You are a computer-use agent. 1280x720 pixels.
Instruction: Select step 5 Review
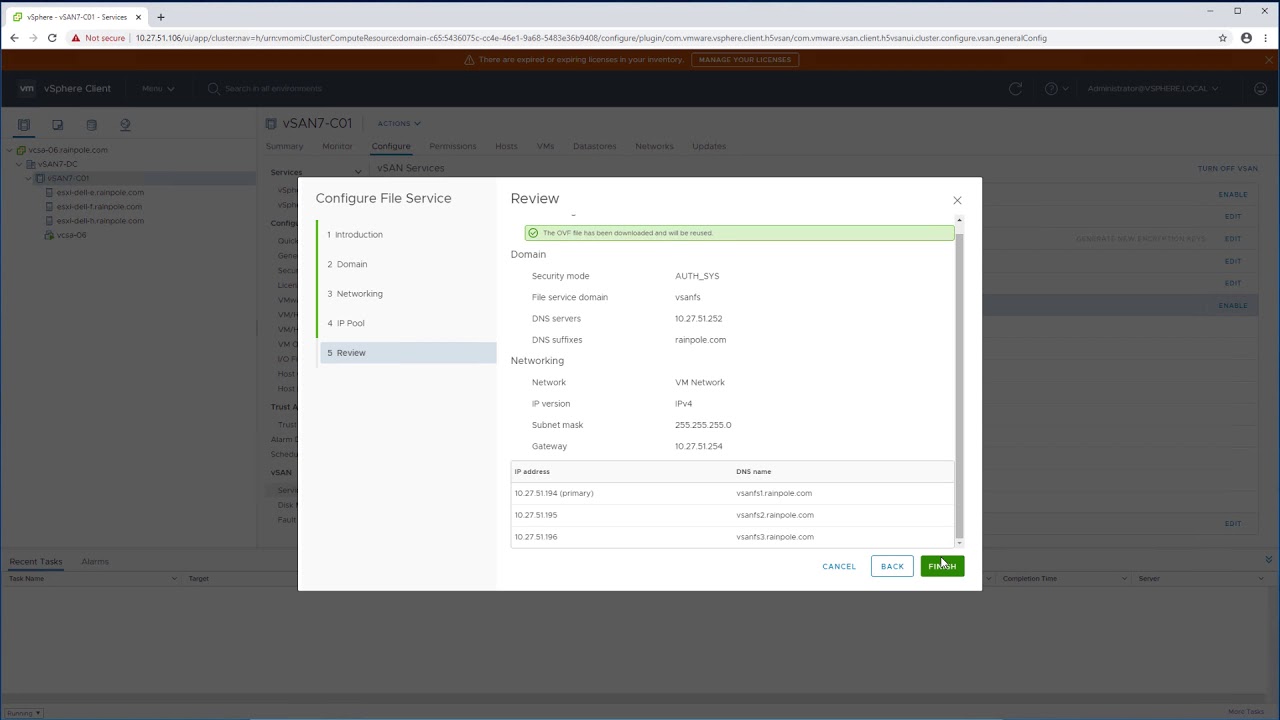coord(408,352)
